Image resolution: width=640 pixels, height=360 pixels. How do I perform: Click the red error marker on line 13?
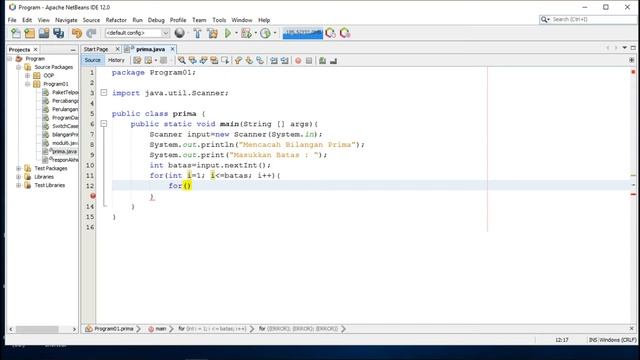coord(93,196)
